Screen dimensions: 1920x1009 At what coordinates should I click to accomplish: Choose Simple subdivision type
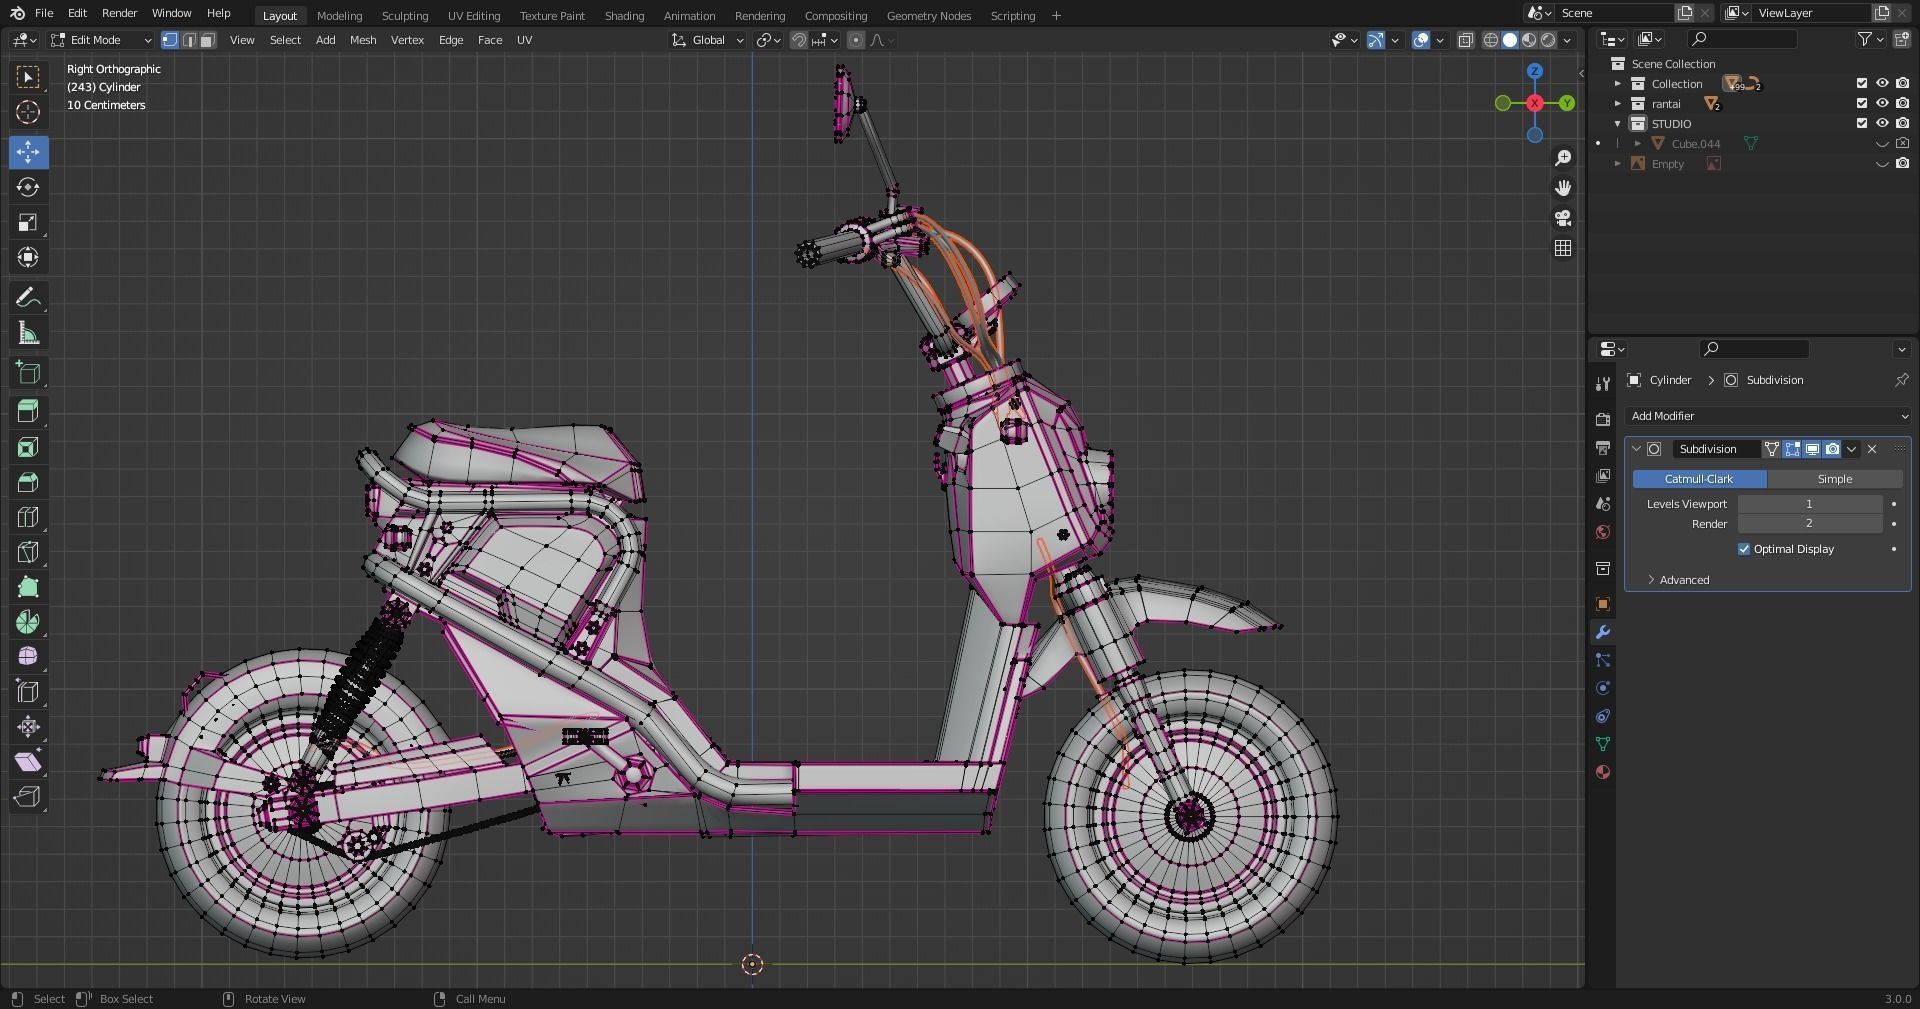[x=1835, y=479]
